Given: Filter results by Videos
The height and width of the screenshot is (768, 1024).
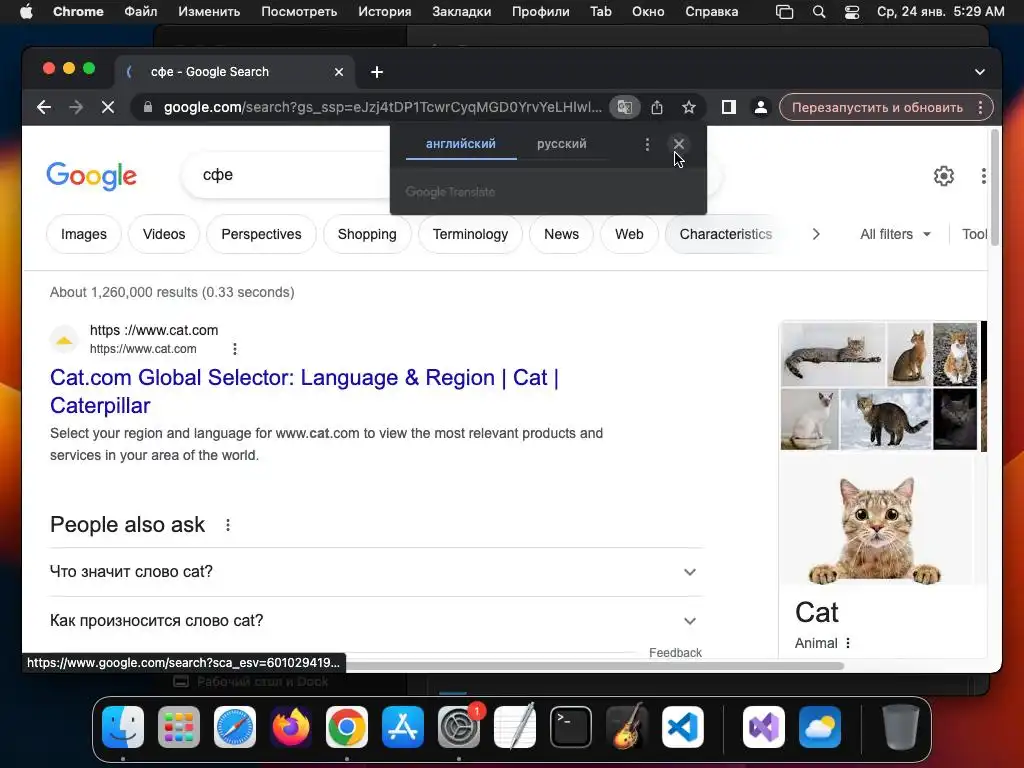Looking at the screenshot, I should (164, 234).
